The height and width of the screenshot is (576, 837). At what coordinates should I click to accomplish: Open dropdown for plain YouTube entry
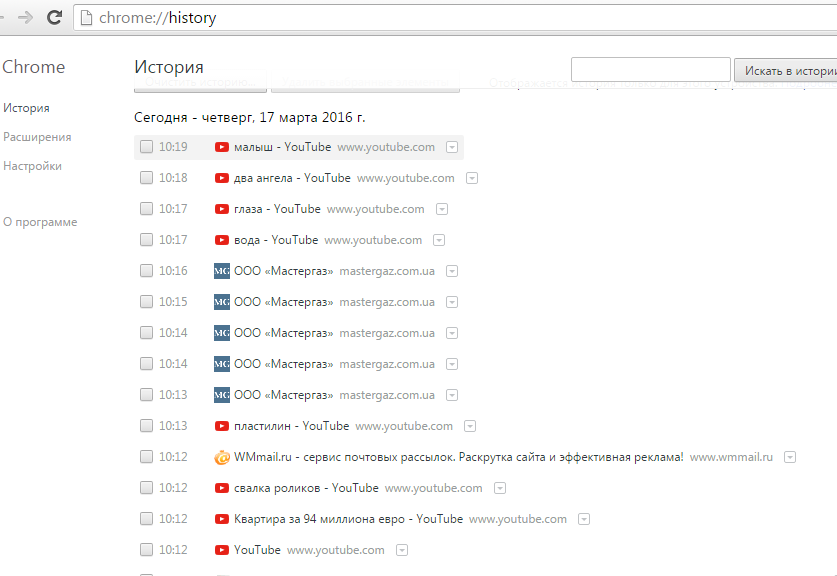tap(402, 549)
